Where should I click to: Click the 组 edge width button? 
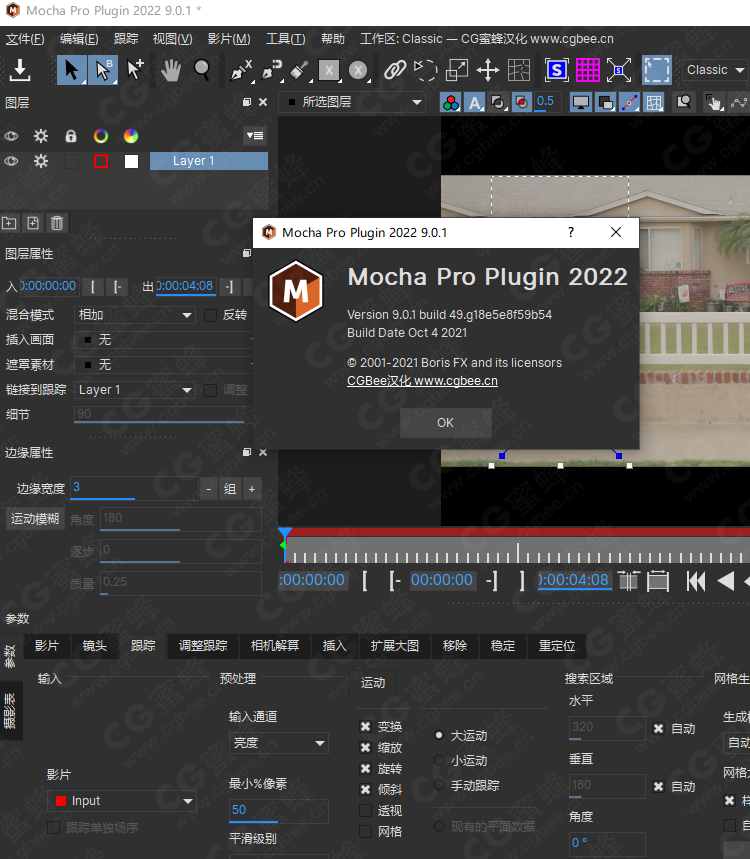(230, 489)
